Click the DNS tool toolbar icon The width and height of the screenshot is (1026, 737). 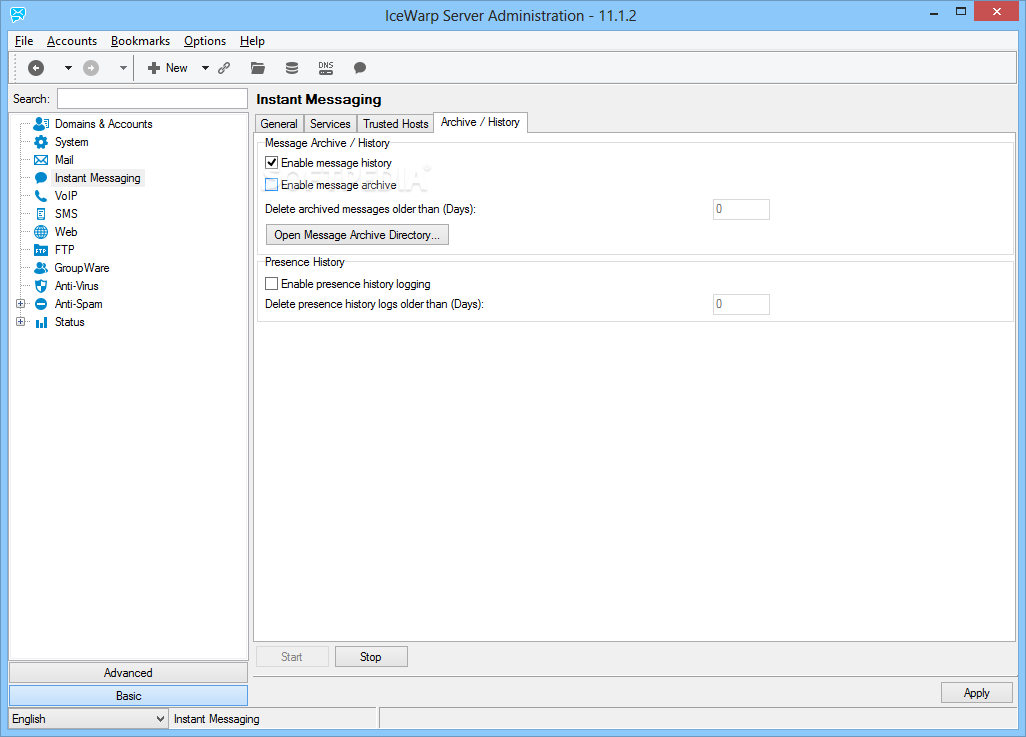[326, 67]
